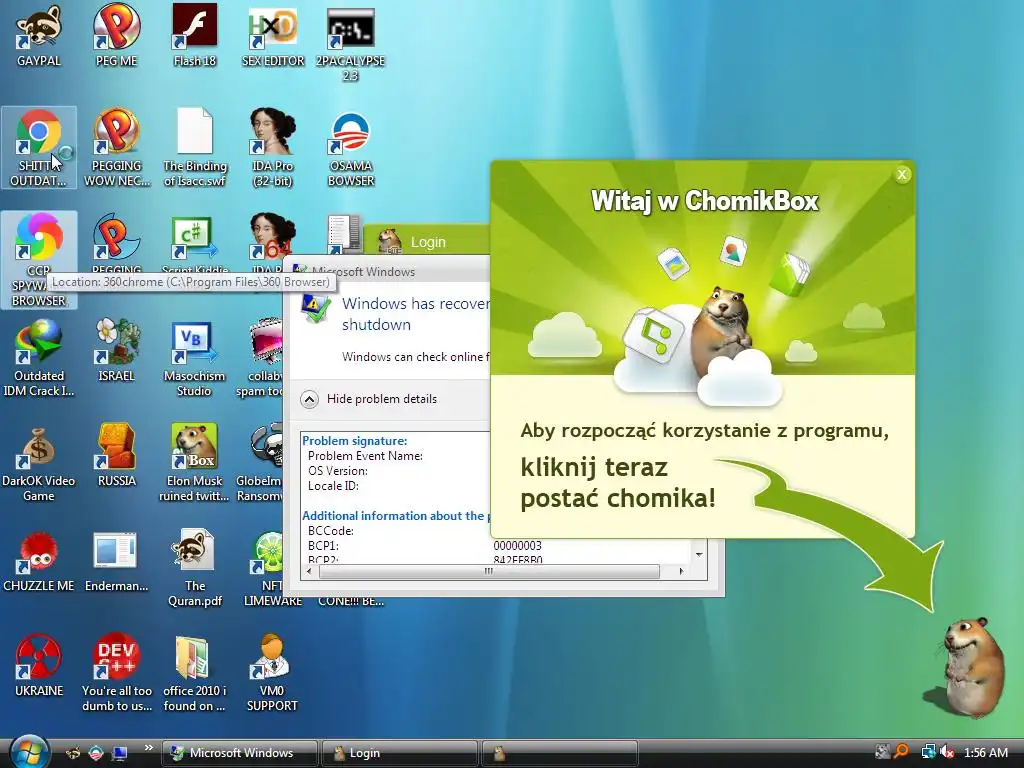
Task: Click the Locale ID row
Action: tap(333, 486)
